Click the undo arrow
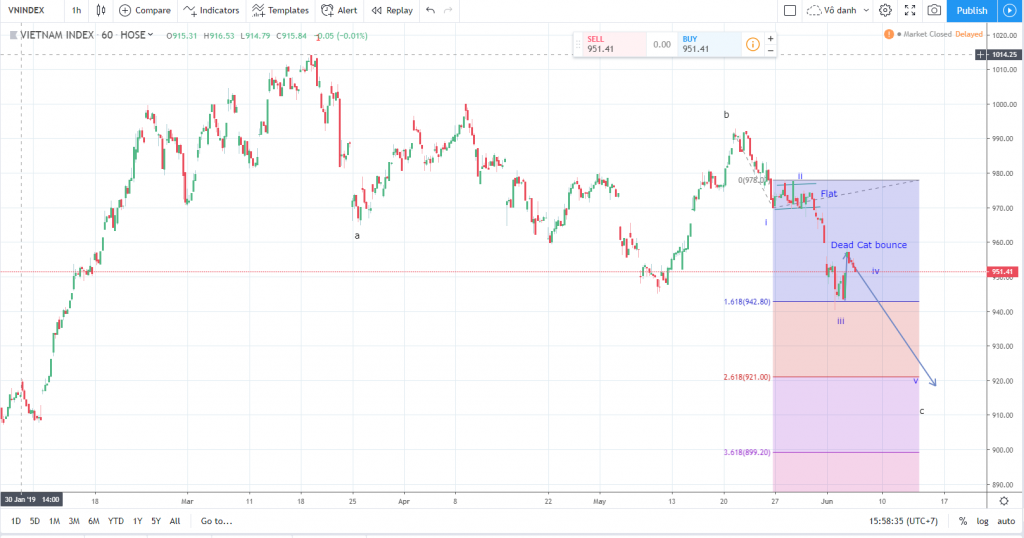The height and width of the screenshot is (538, 1024). point(430,10)
